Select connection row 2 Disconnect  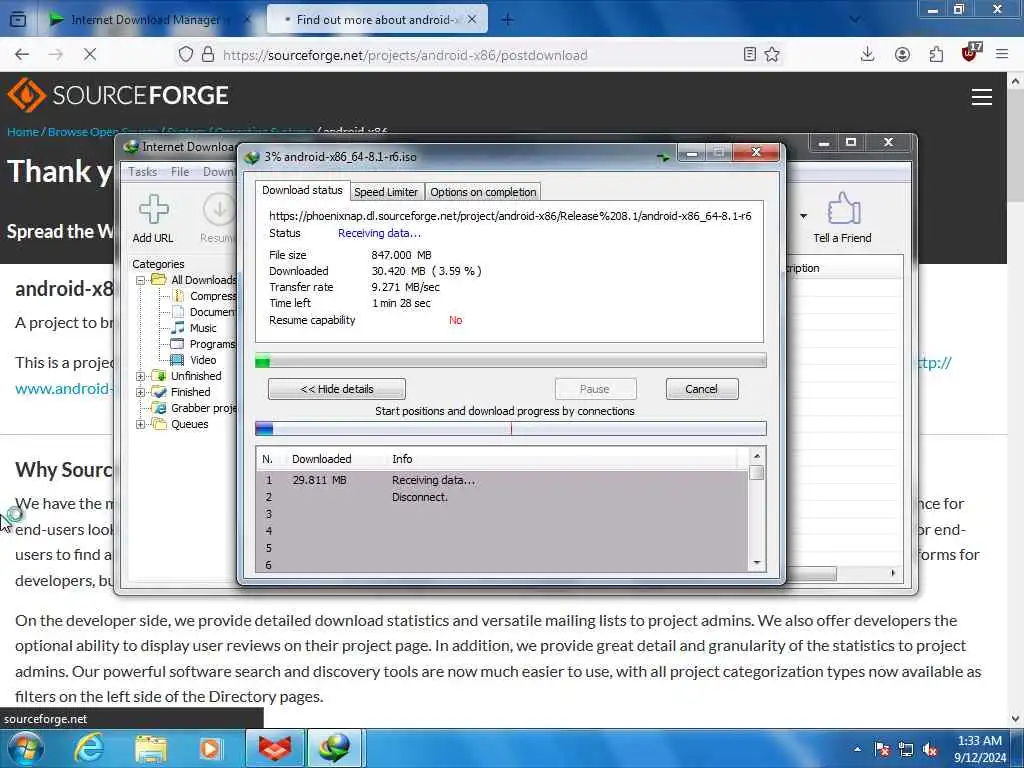502,497
